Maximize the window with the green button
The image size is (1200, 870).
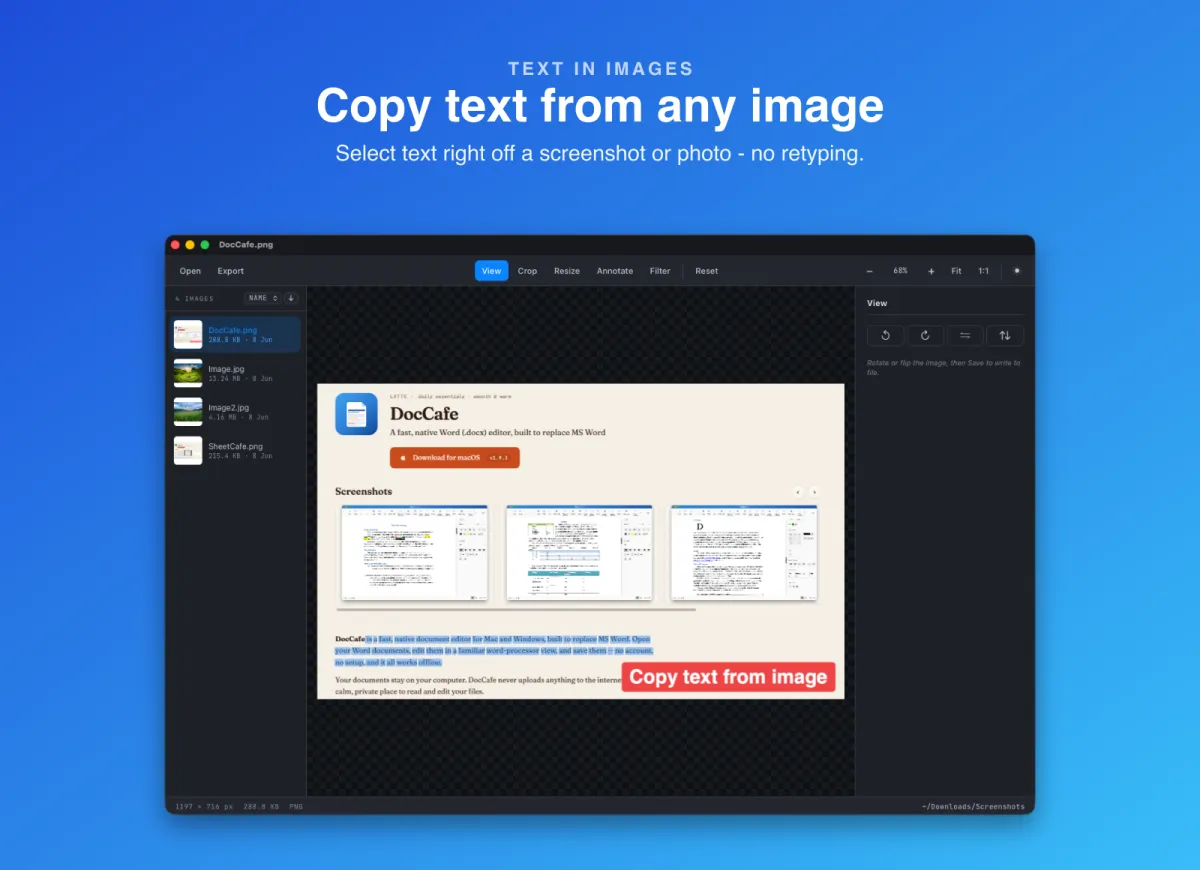point(205,245)
